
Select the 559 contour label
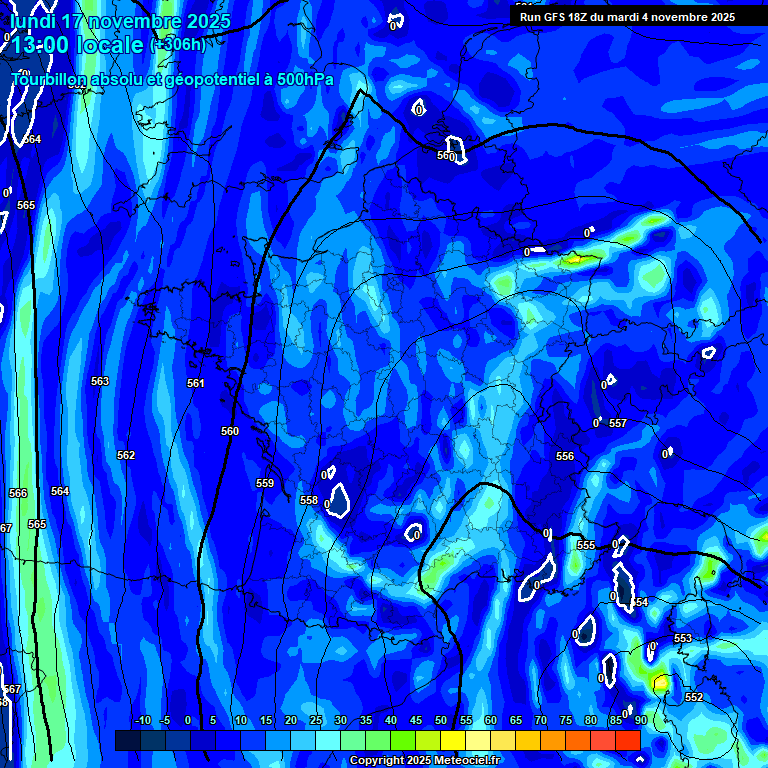265,483
